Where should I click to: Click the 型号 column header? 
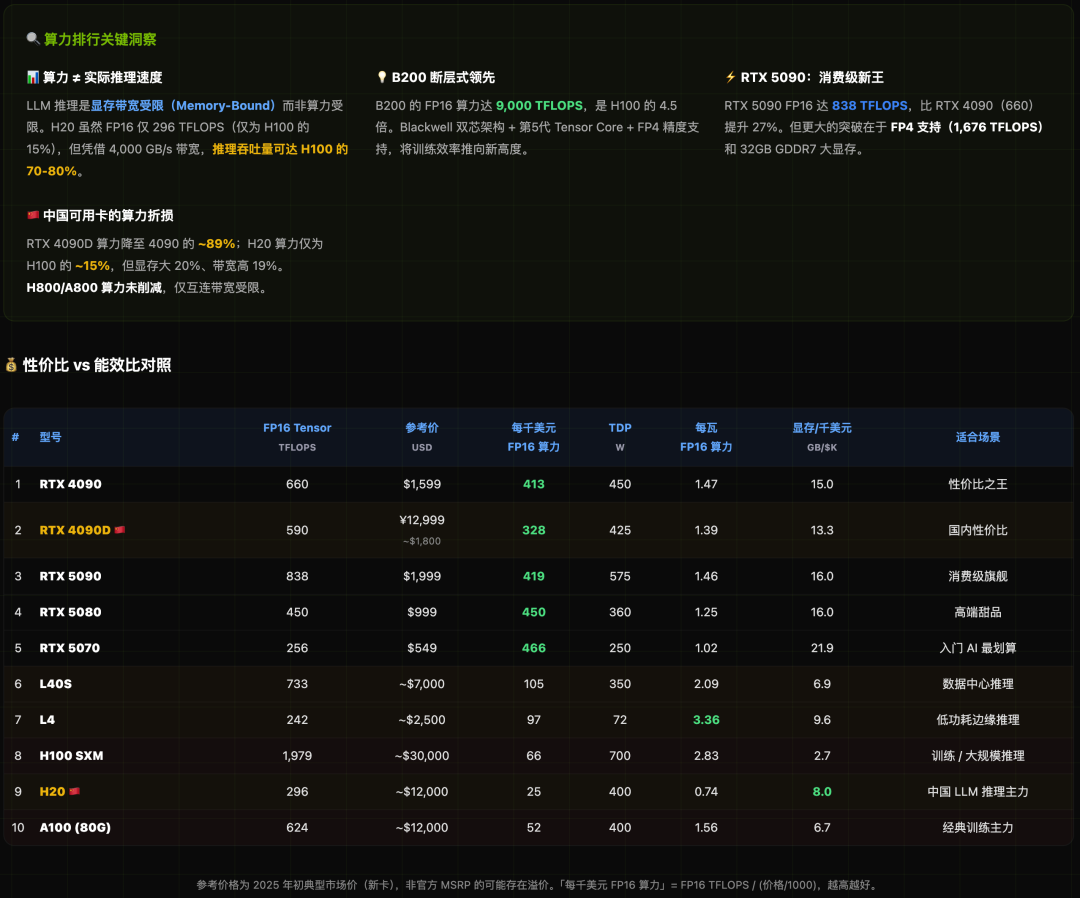coord(50,437)
